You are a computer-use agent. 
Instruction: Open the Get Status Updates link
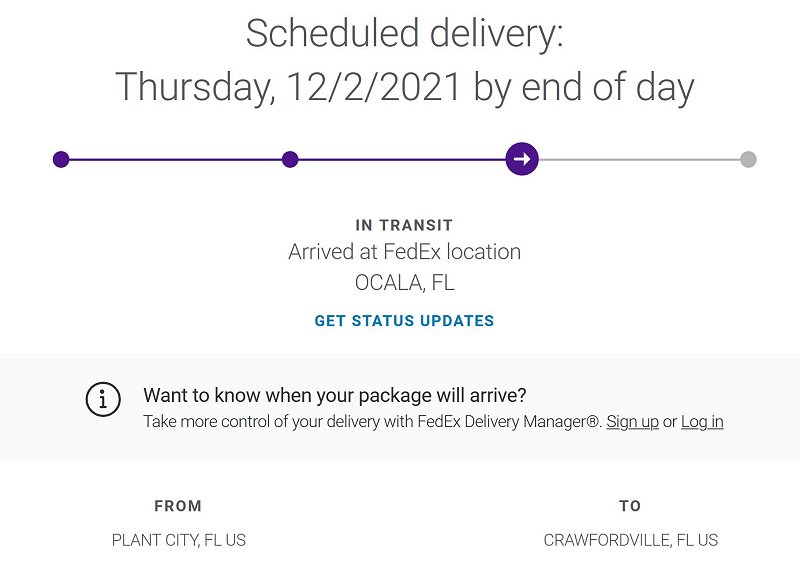point(404,321)
